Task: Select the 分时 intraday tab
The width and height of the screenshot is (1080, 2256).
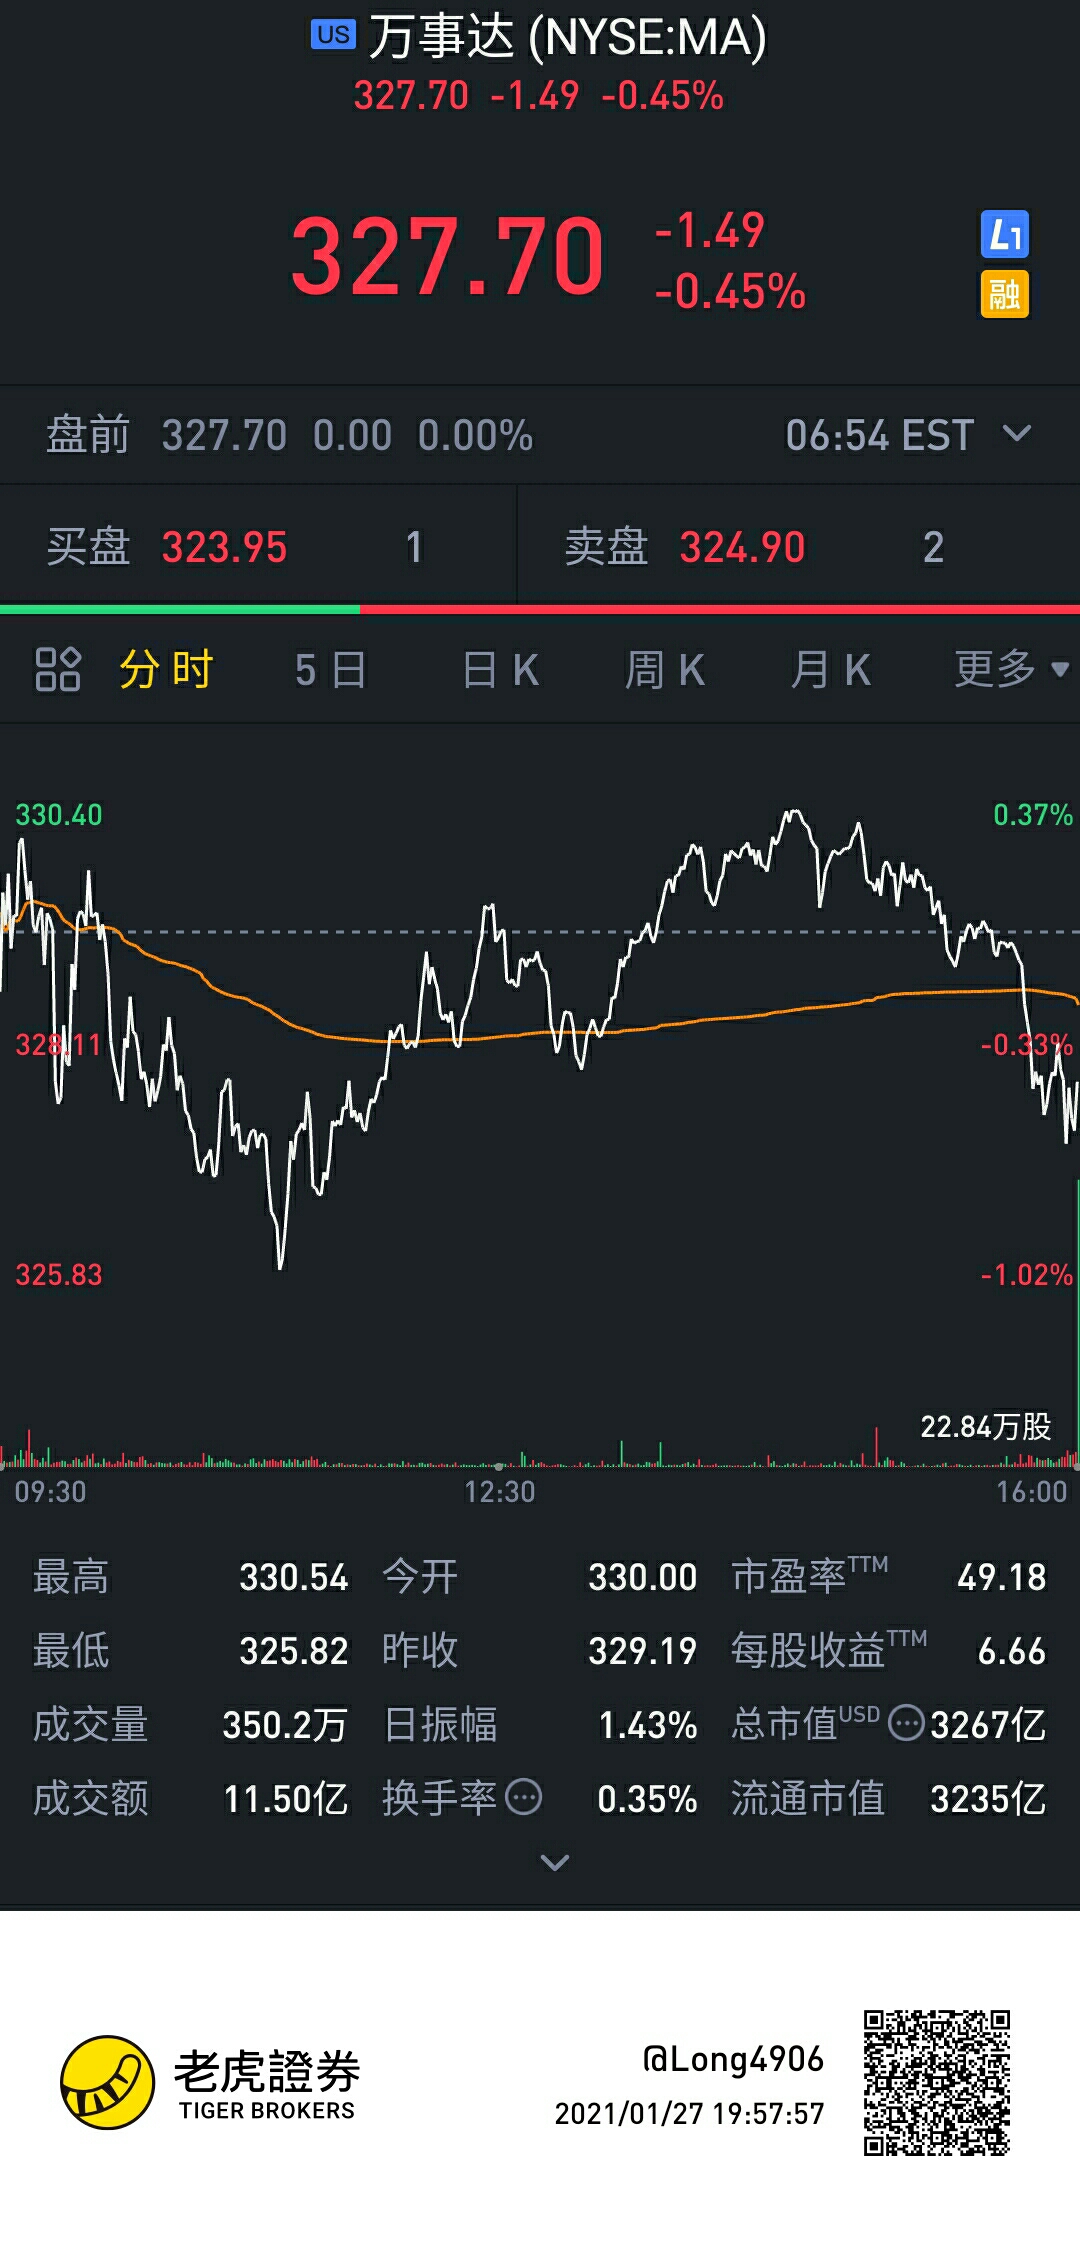Action: point(166,669)
